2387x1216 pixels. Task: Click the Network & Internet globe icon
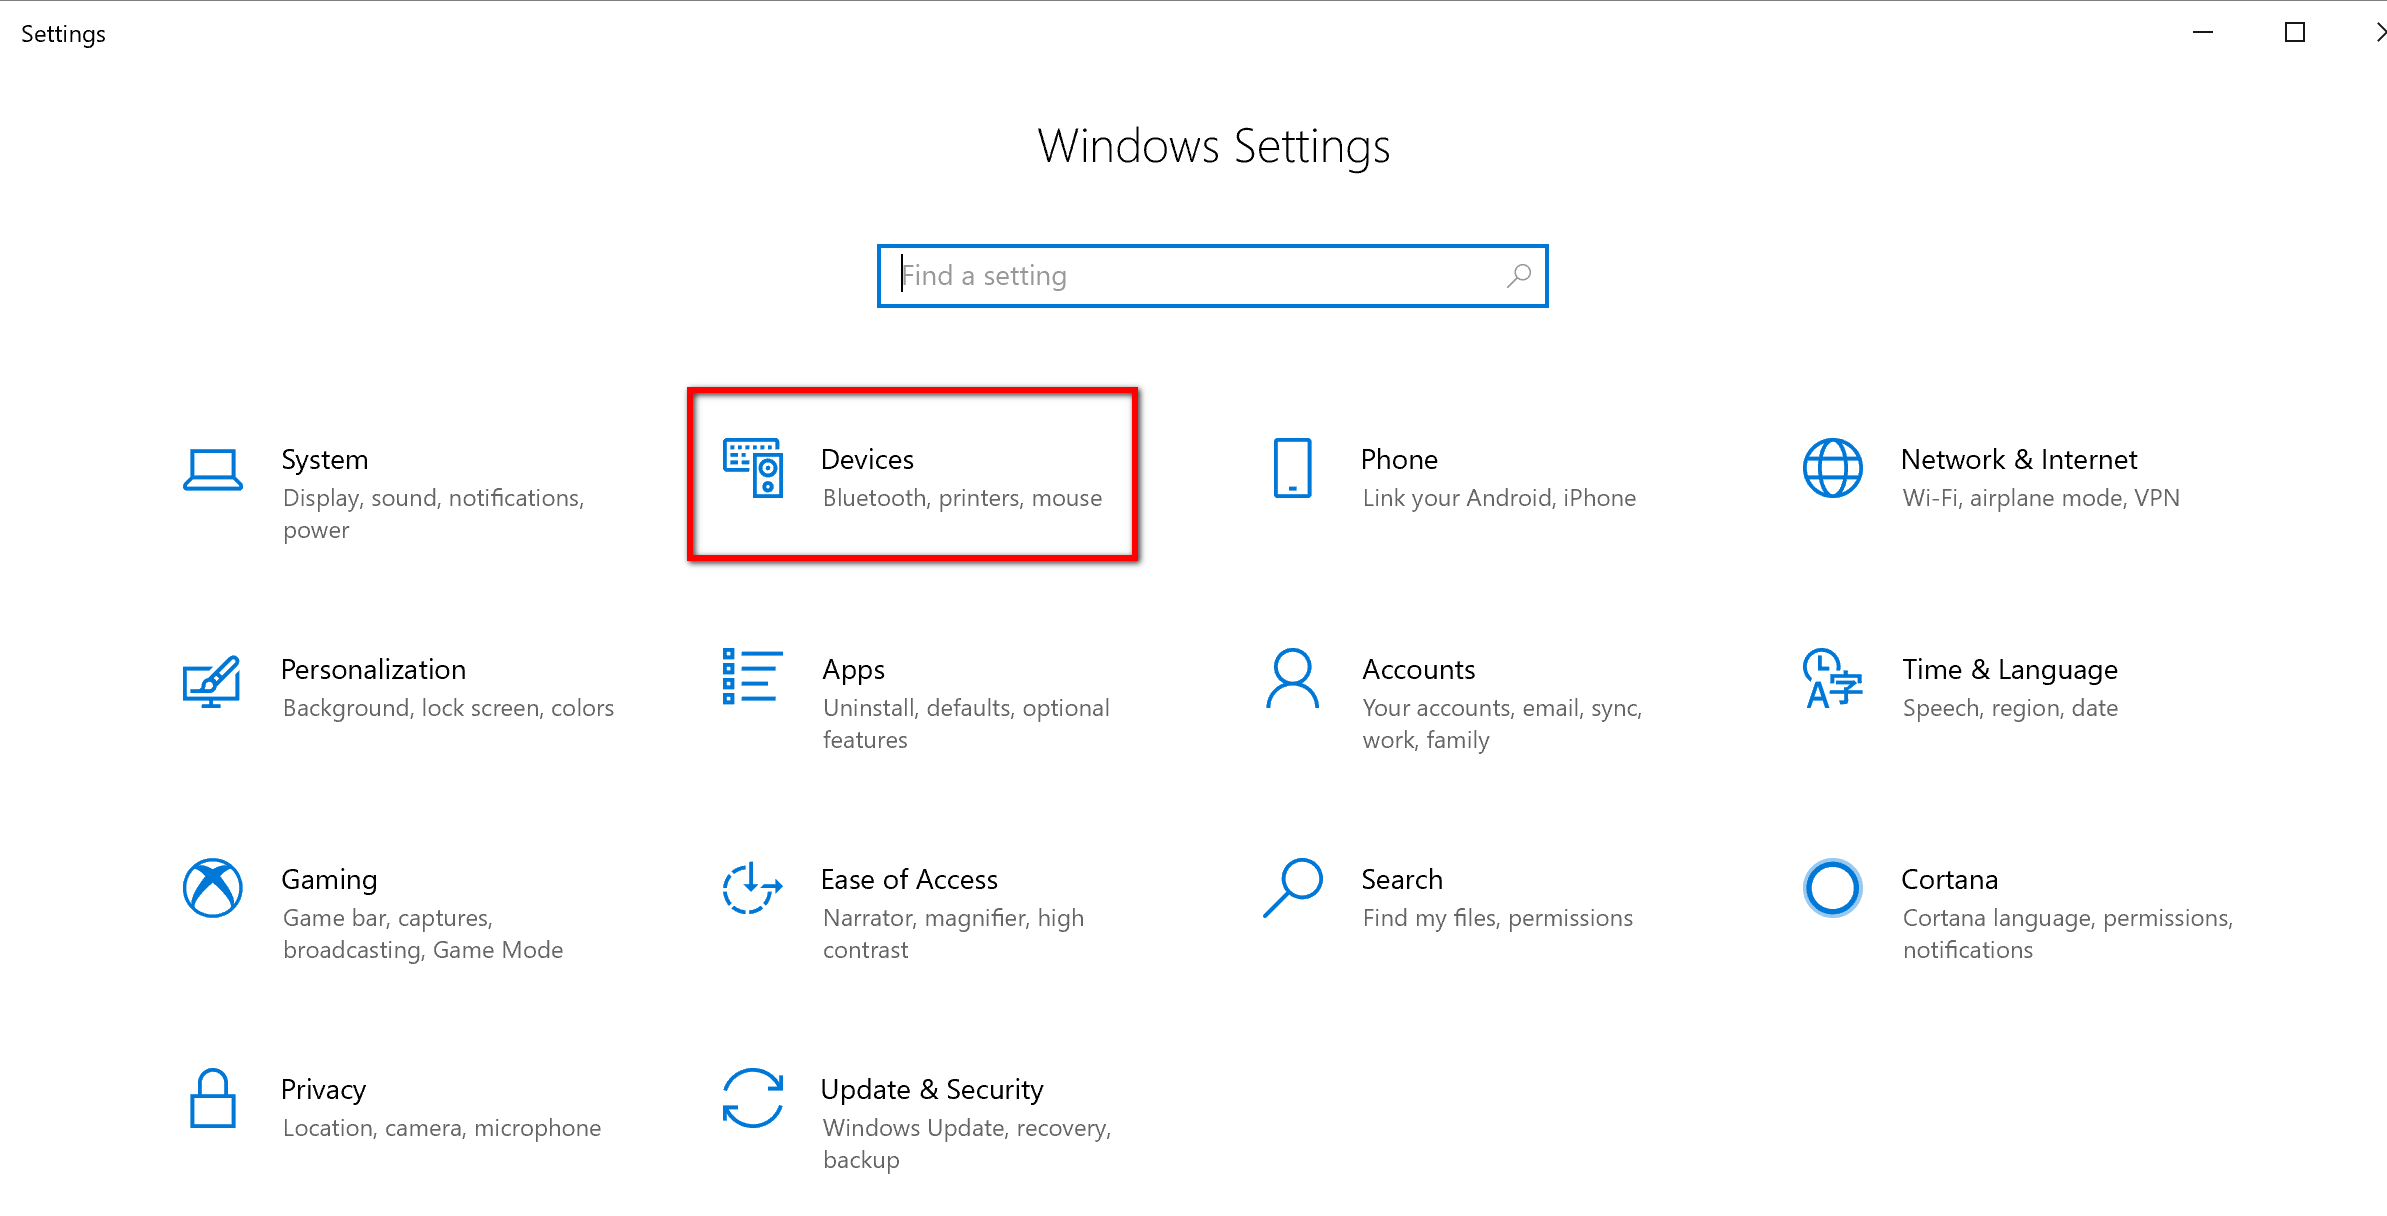coord(1832,468)
